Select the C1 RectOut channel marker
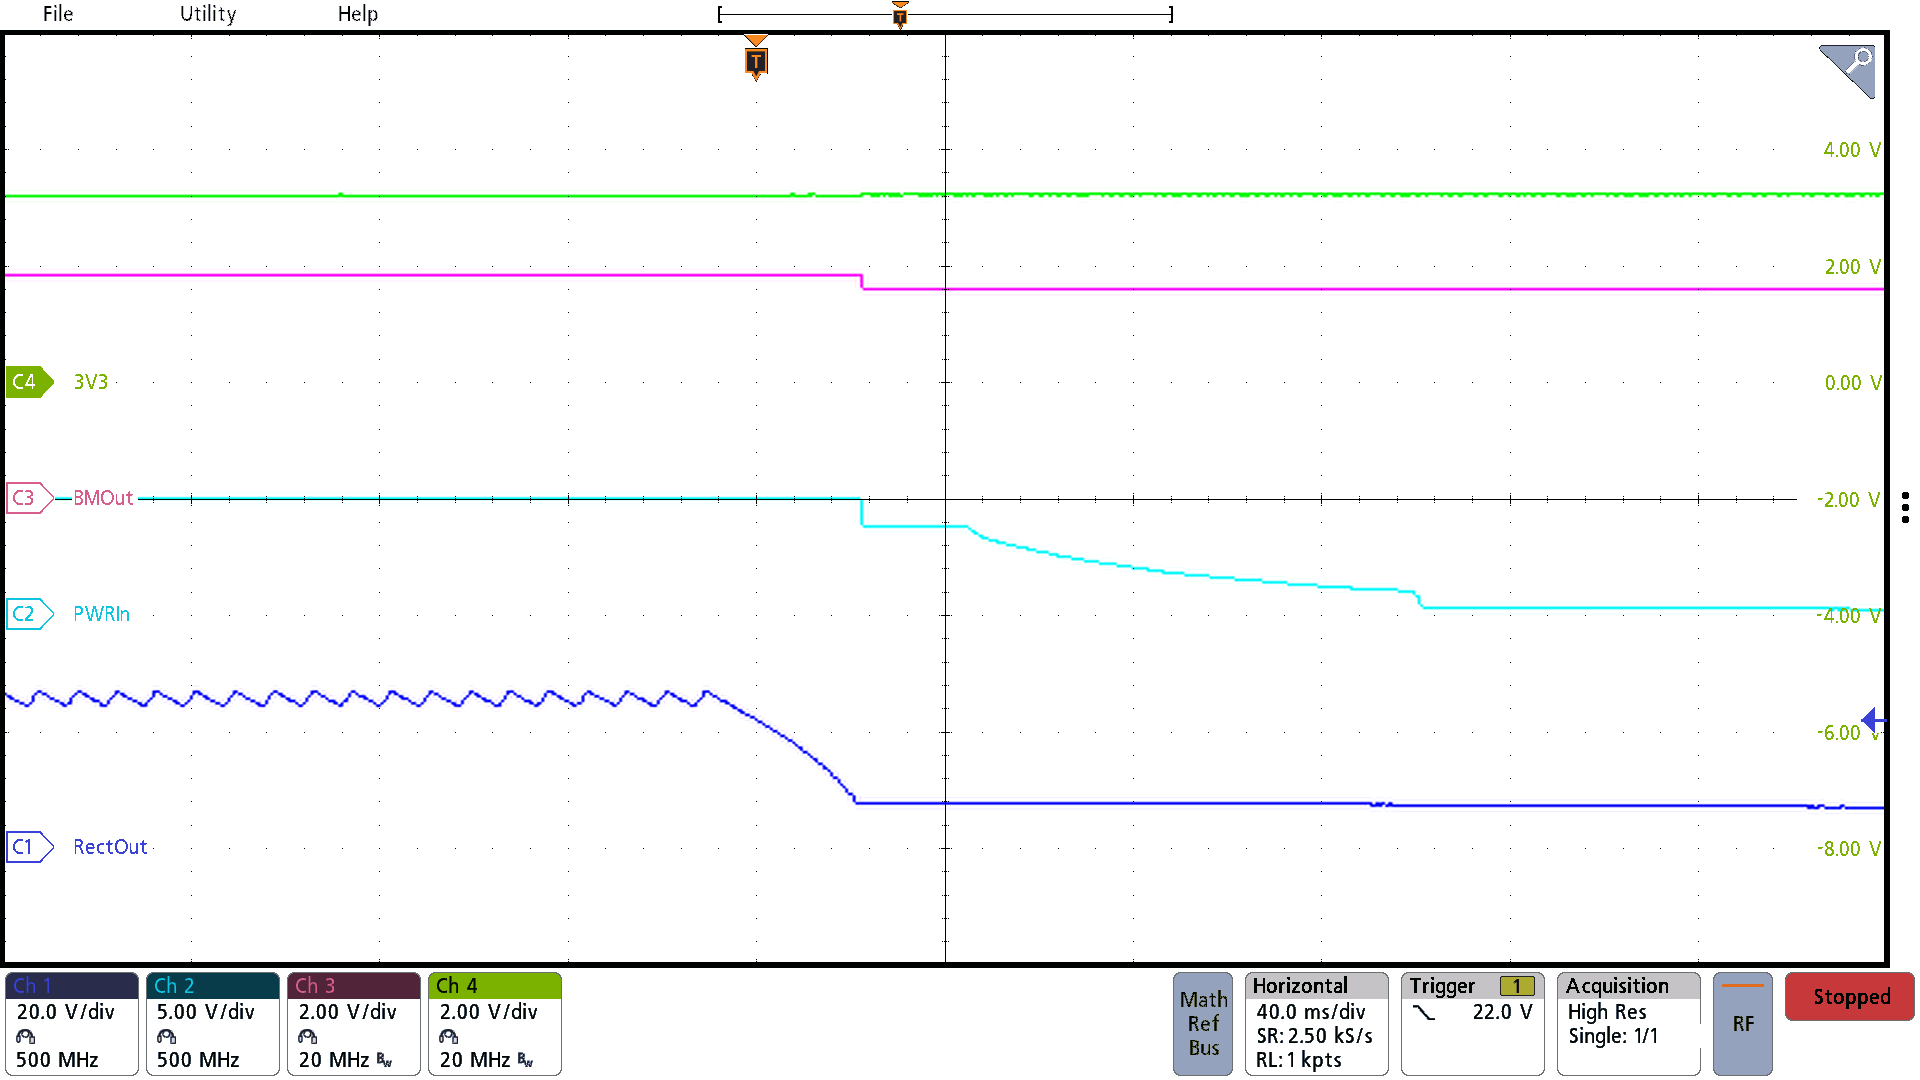 pos(29,846)
